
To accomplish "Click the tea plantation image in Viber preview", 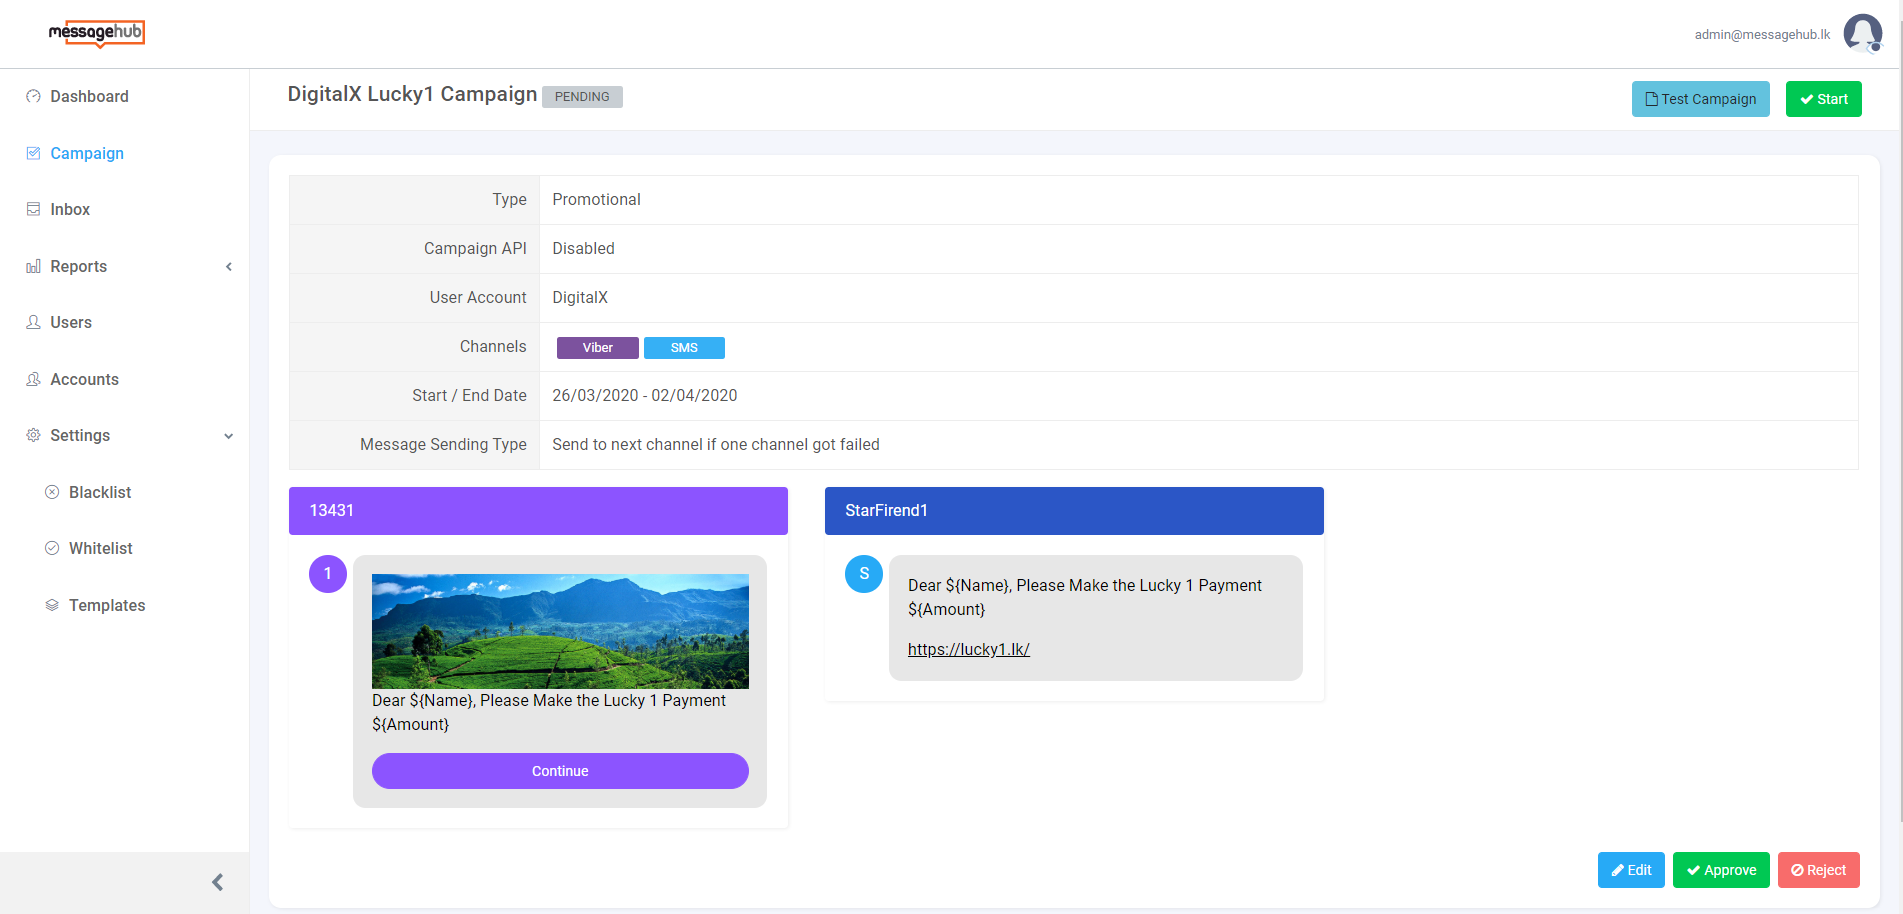I will click(x=560, y=631).
